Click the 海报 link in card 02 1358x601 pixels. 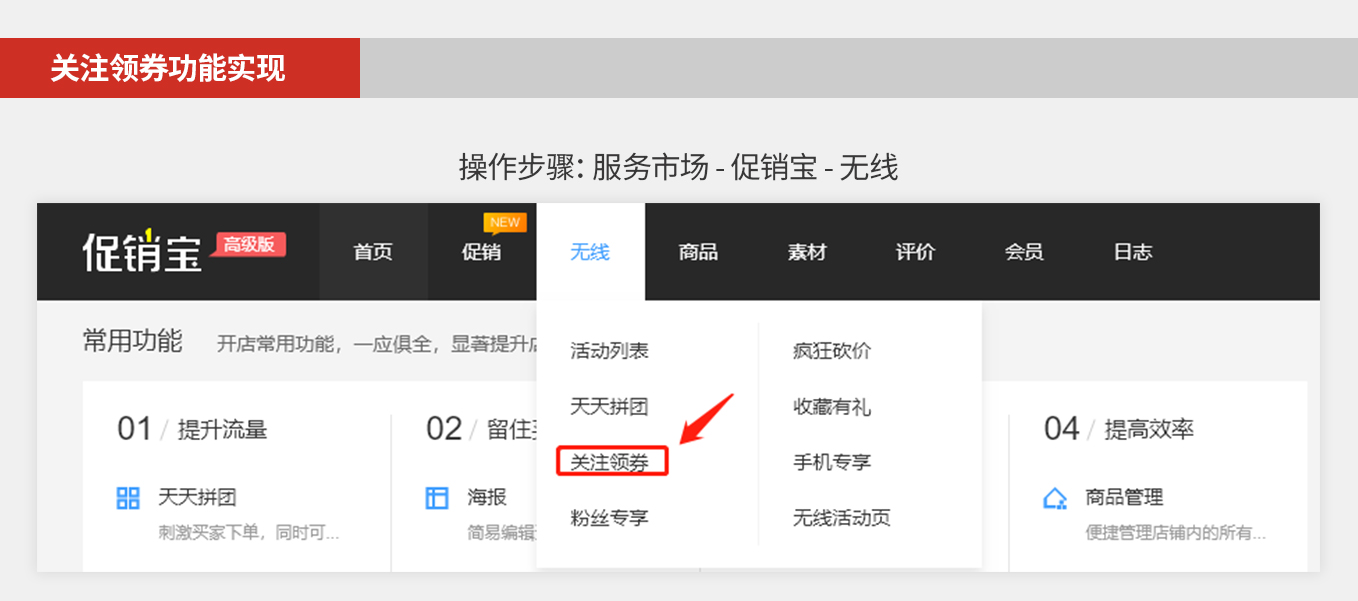pos(487,497)
